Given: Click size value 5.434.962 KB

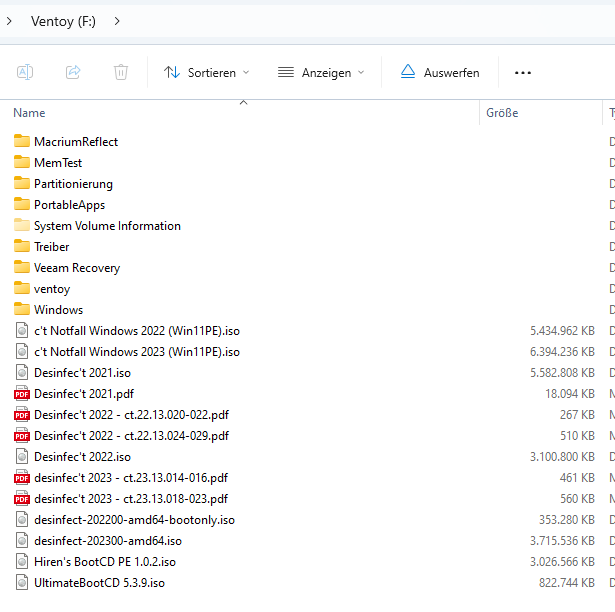Looking at the screenshot, I should (562, 331).
